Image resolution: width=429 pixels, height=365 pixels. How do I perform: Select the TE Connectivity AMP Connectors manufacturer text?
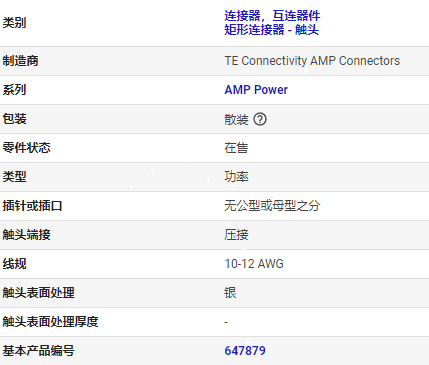(312, 61)
